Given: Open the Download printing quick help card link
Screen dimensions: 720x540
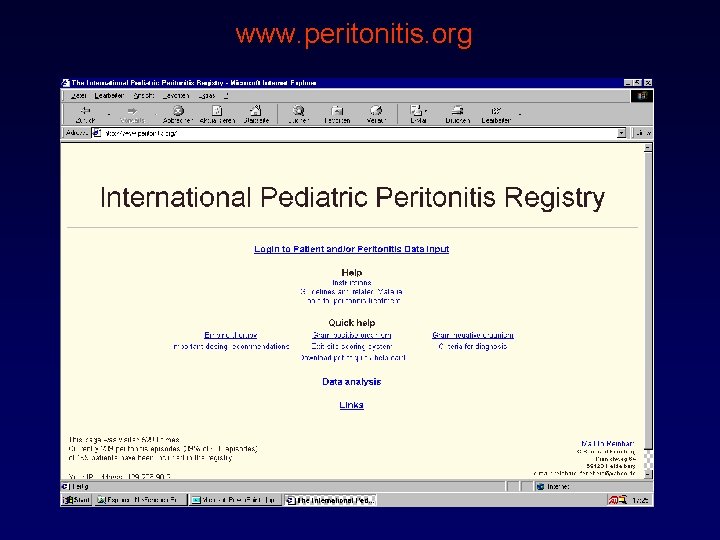Looking at the screenshot, I should (x=353, y=357).
